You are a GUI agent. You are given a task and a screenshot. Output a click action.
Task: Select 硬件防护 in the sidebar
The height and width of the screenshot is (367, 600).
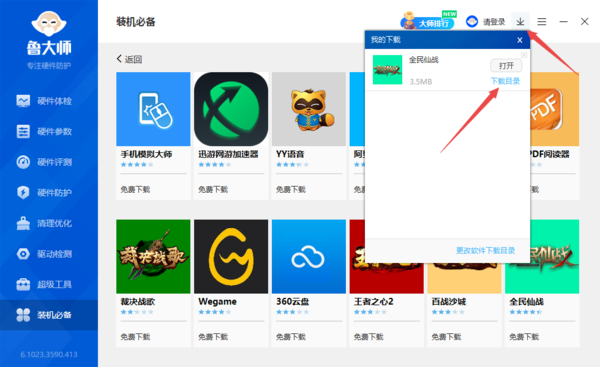pos(49,192)
